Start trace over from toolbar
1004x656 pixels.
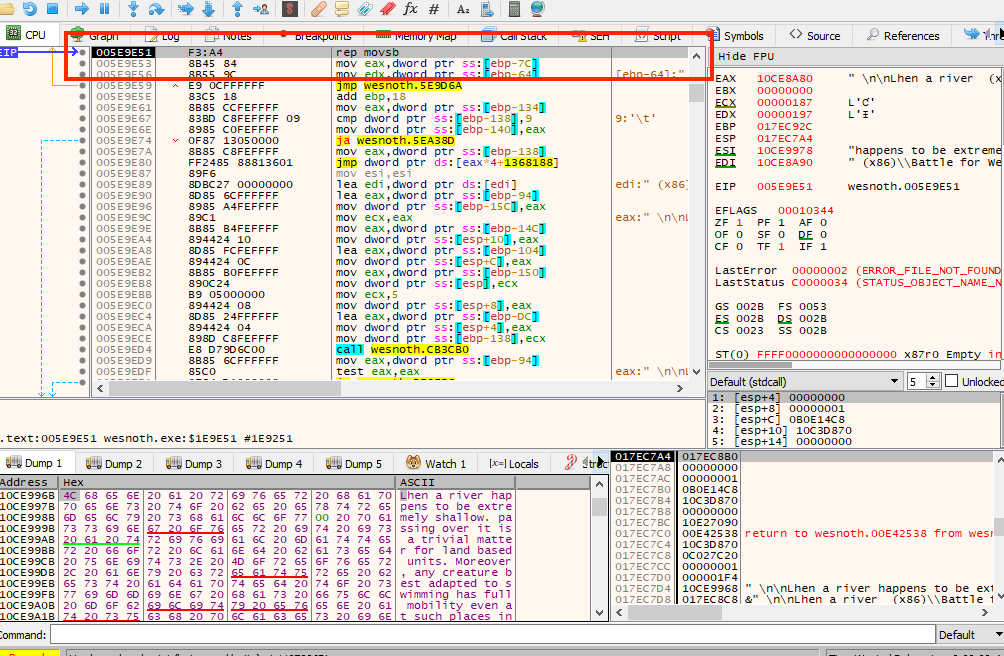(x=209, y=8)
